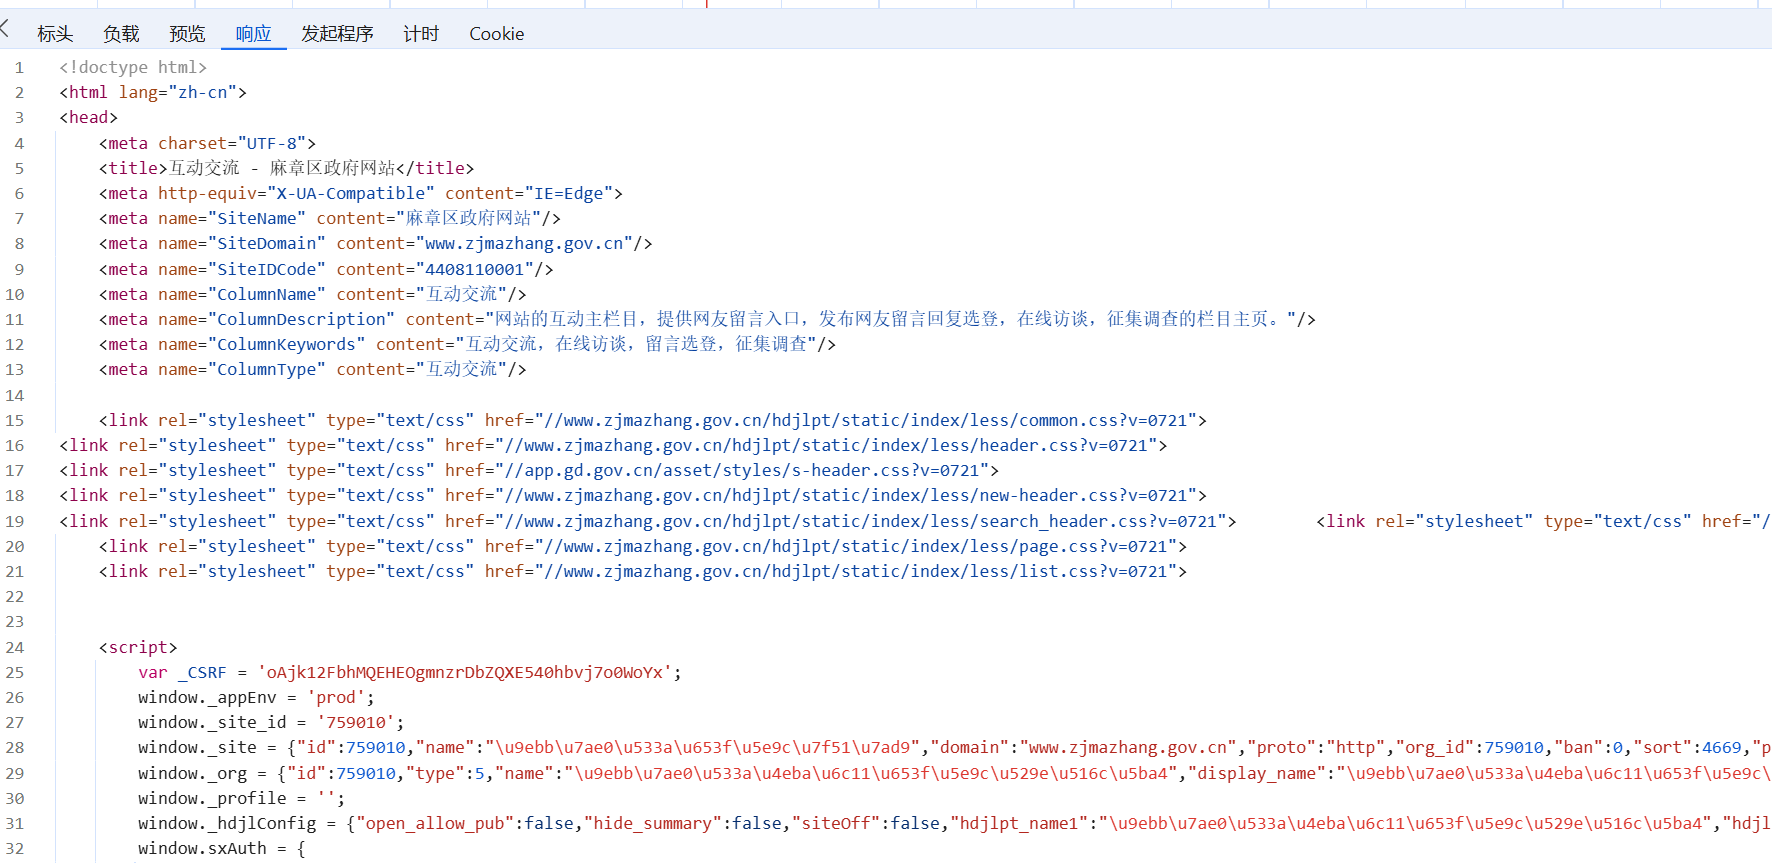The image size is (1772, 863).
Task: Click the list.css stylesheet line
Action: coord(643,571)
